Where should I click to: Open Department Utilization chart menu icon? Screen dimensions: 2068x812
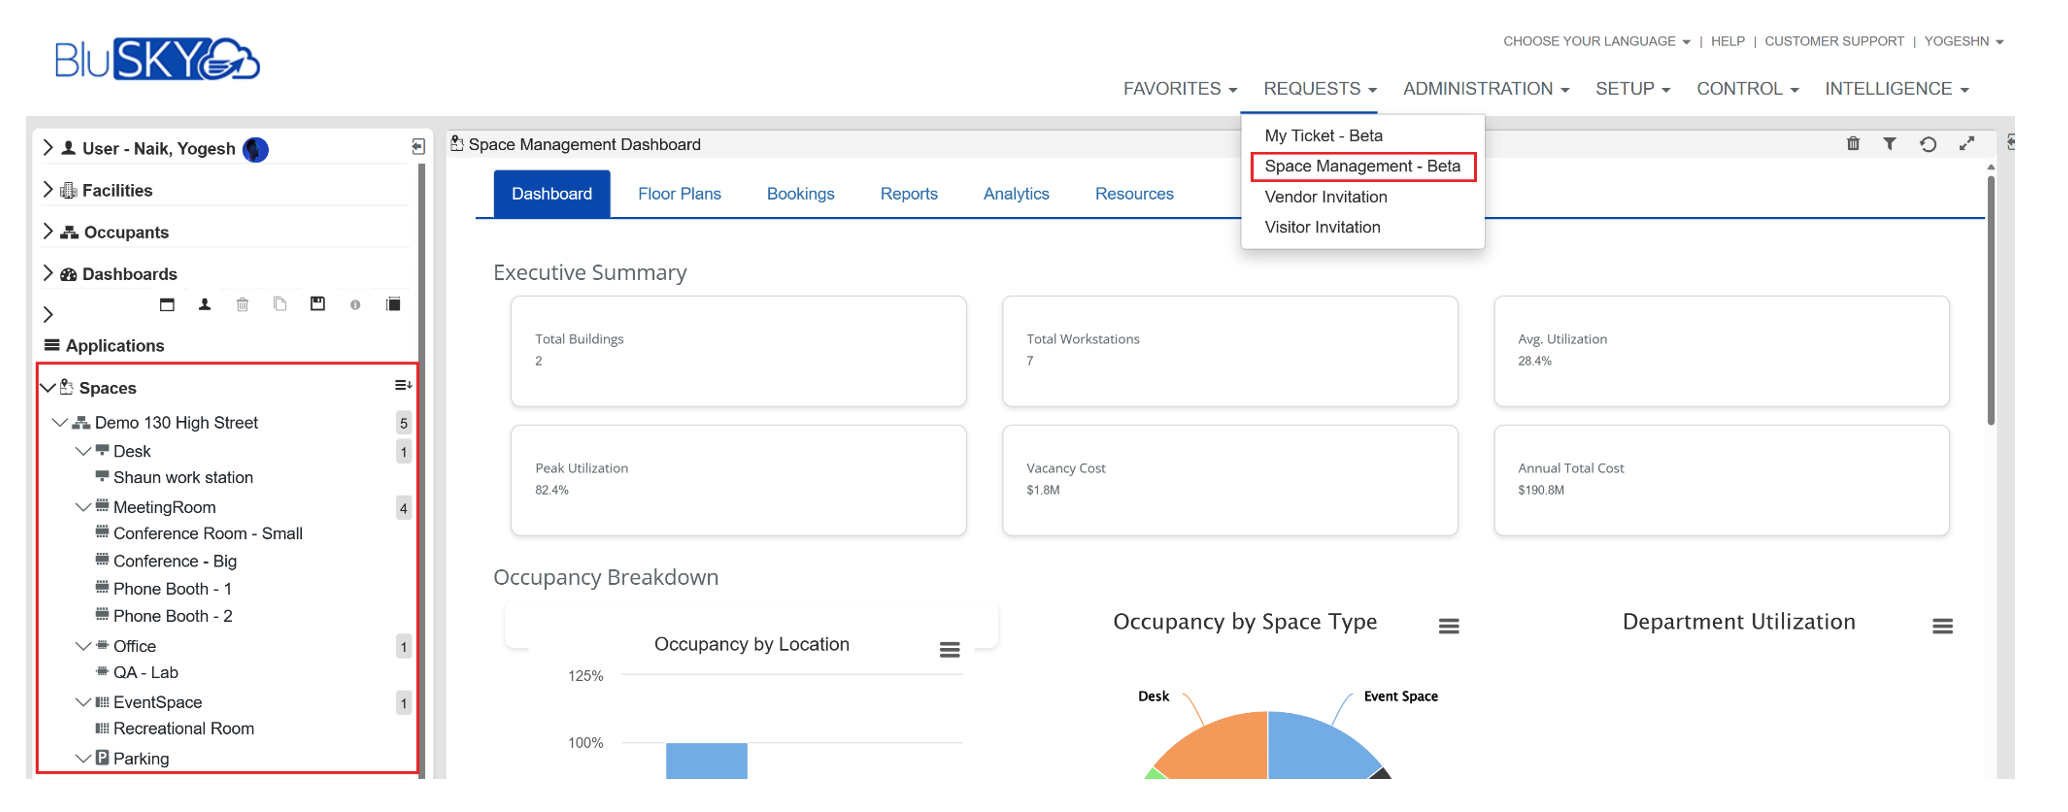point(1942,626)
